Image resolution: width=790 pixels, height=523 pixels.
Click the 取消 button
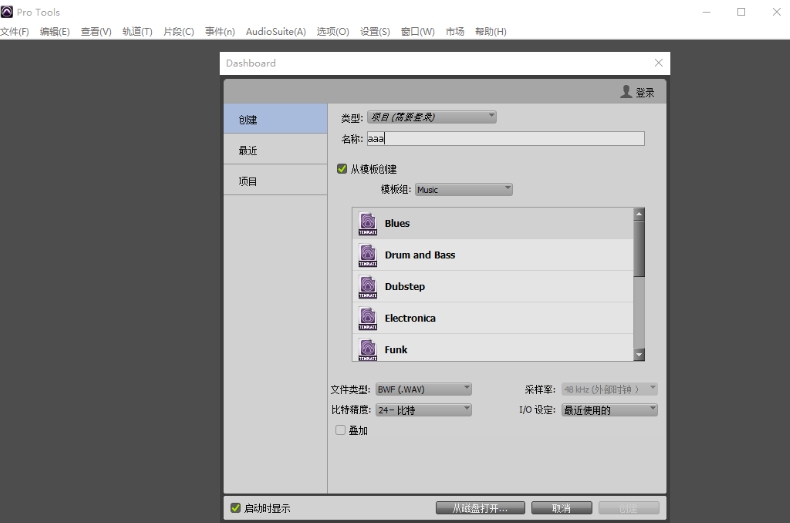click(x=561, y=508)
